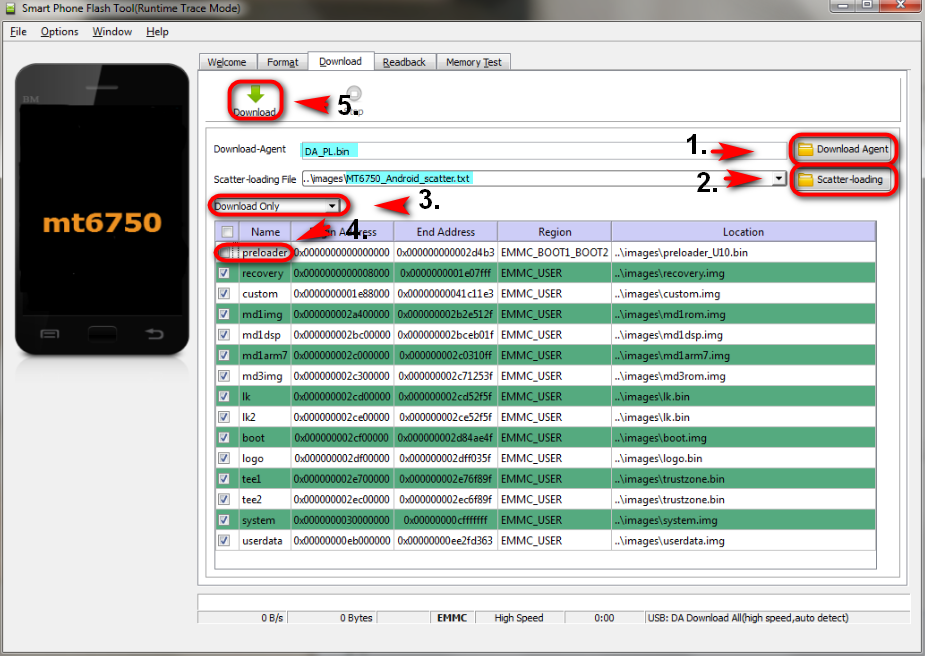Image resolution: width=925 pixels, height=656 pixels.
Task: Switch to the Memory Test tab
Action: point(473,62)
